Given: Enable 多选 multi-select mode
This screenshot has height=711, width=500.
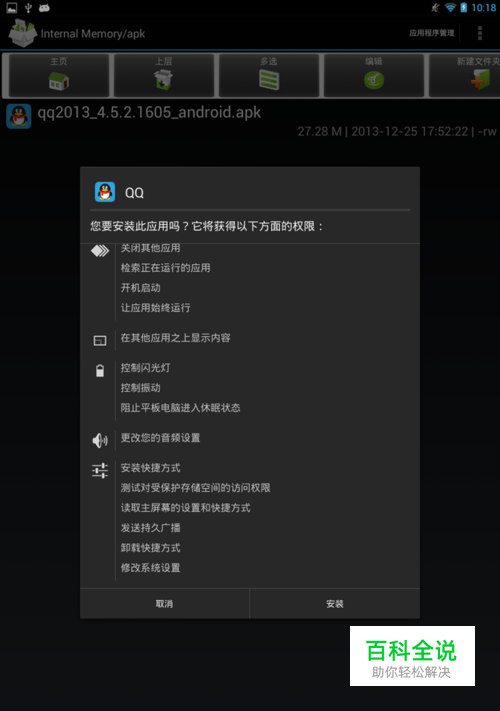Looking at the screenshot, I should 269,75.
